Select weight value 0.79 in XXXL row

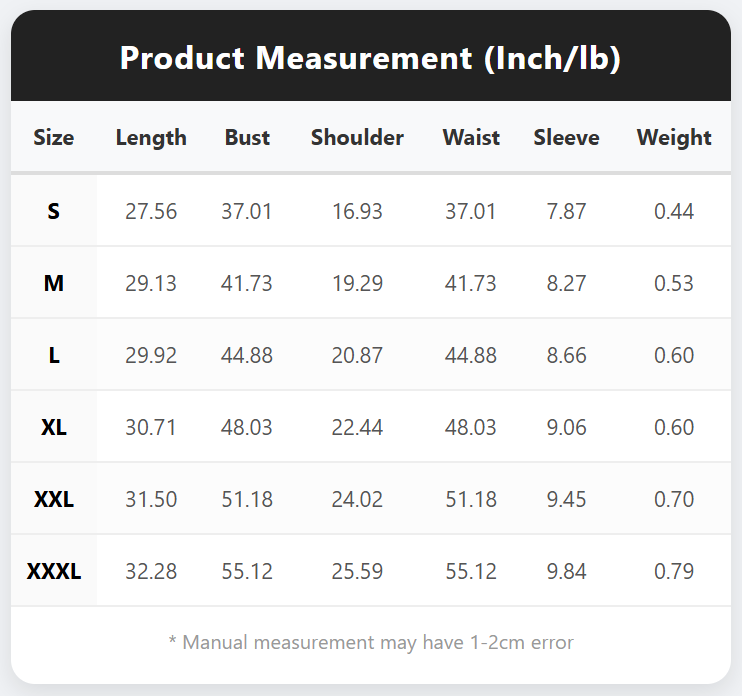click(x=674, y=571)
